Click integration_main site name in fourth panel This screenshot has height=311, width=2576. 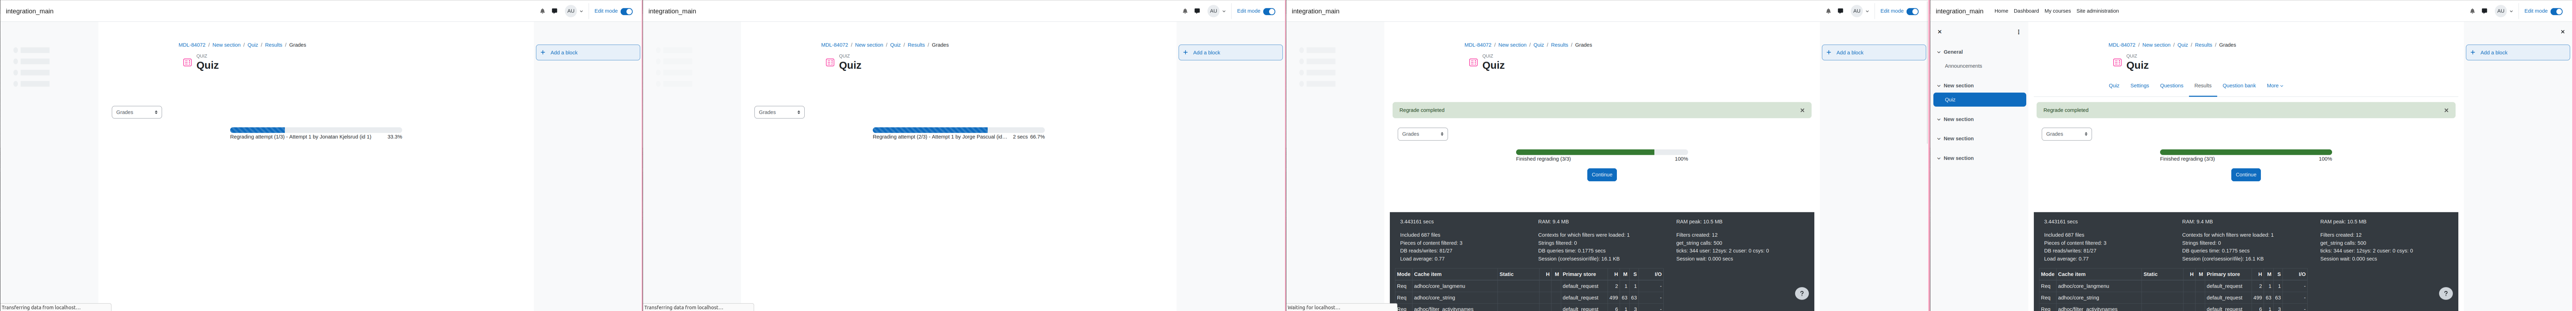click(1959, 11)
